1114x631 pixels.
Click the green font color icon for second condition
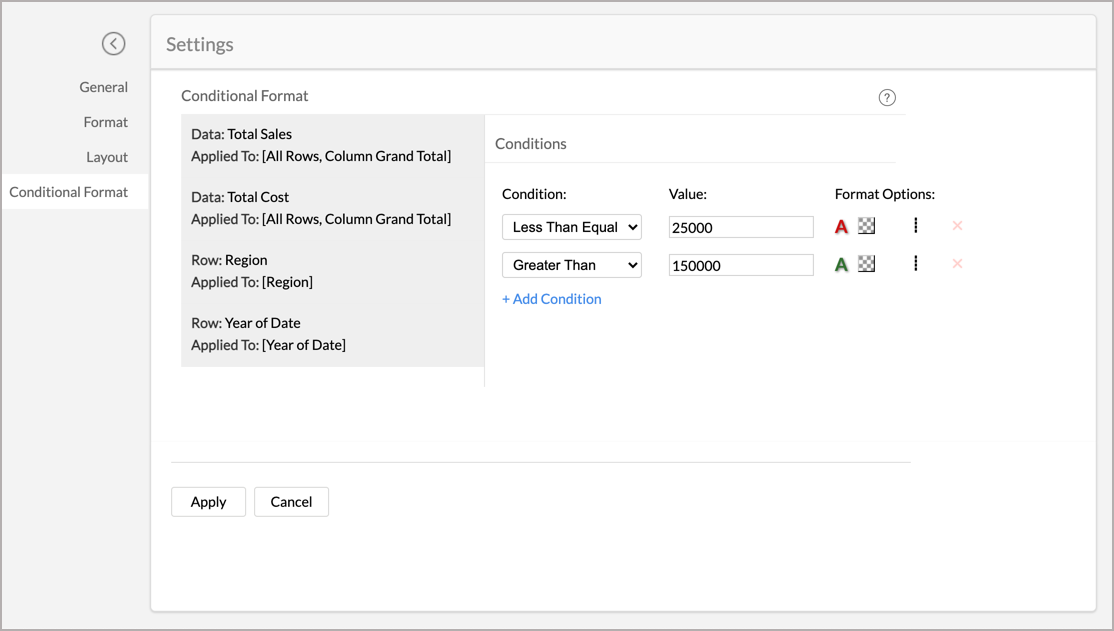pos(841,264)
